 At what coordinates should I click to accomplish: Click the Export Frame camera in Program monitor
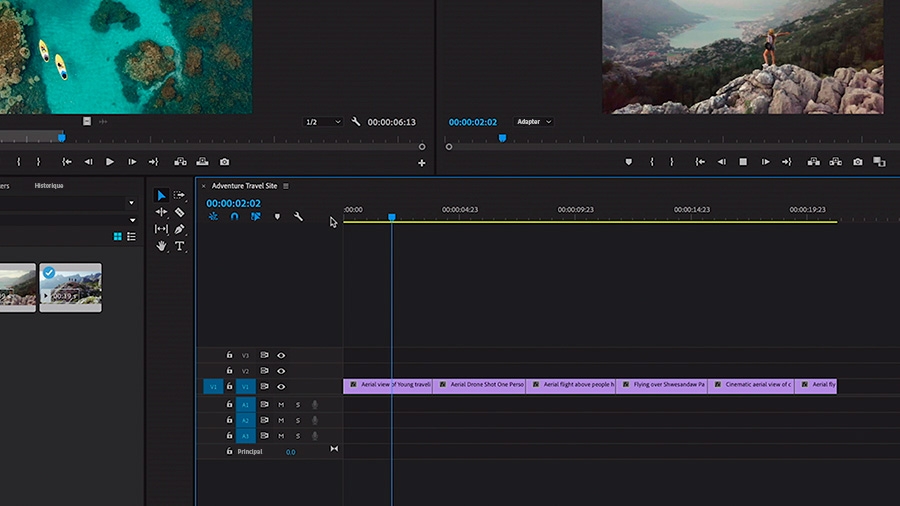pyautogui.click(x=858, y=161)
